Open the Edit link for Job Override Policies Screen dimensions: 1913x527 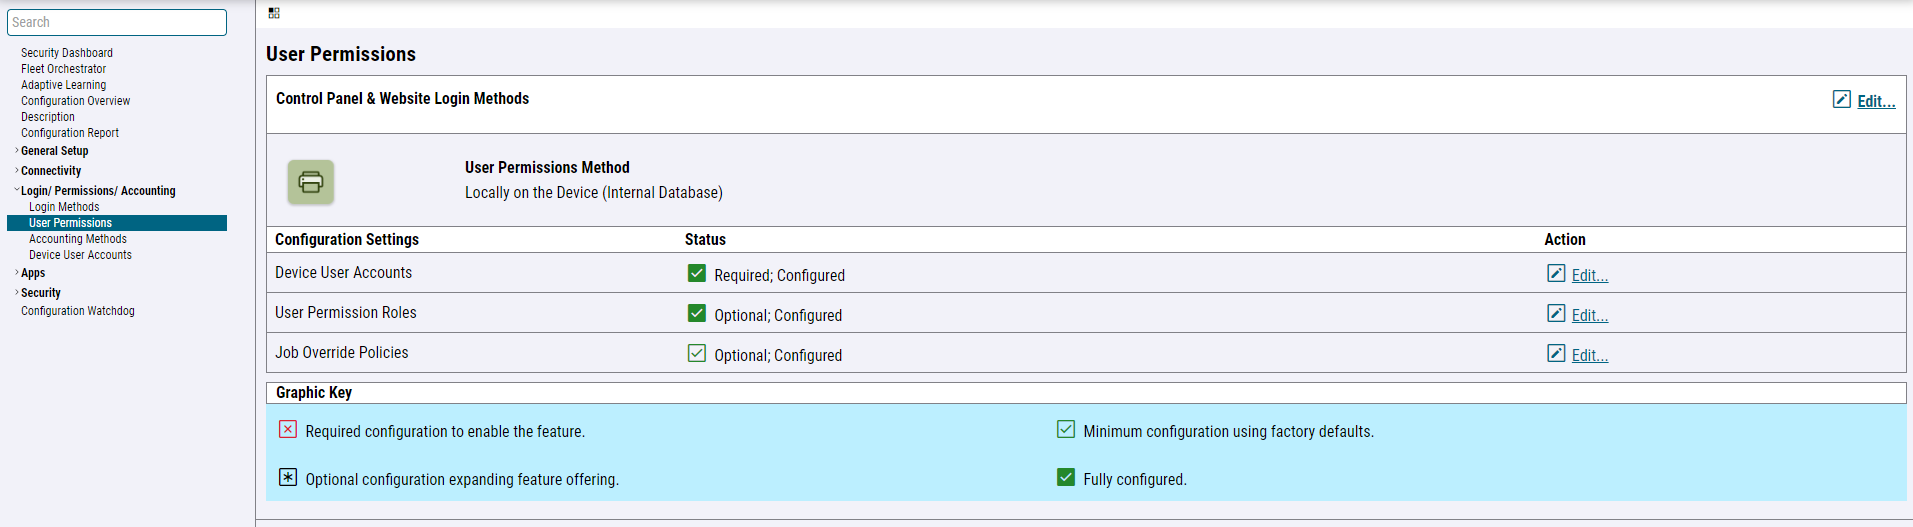[x=1589, y=355]
